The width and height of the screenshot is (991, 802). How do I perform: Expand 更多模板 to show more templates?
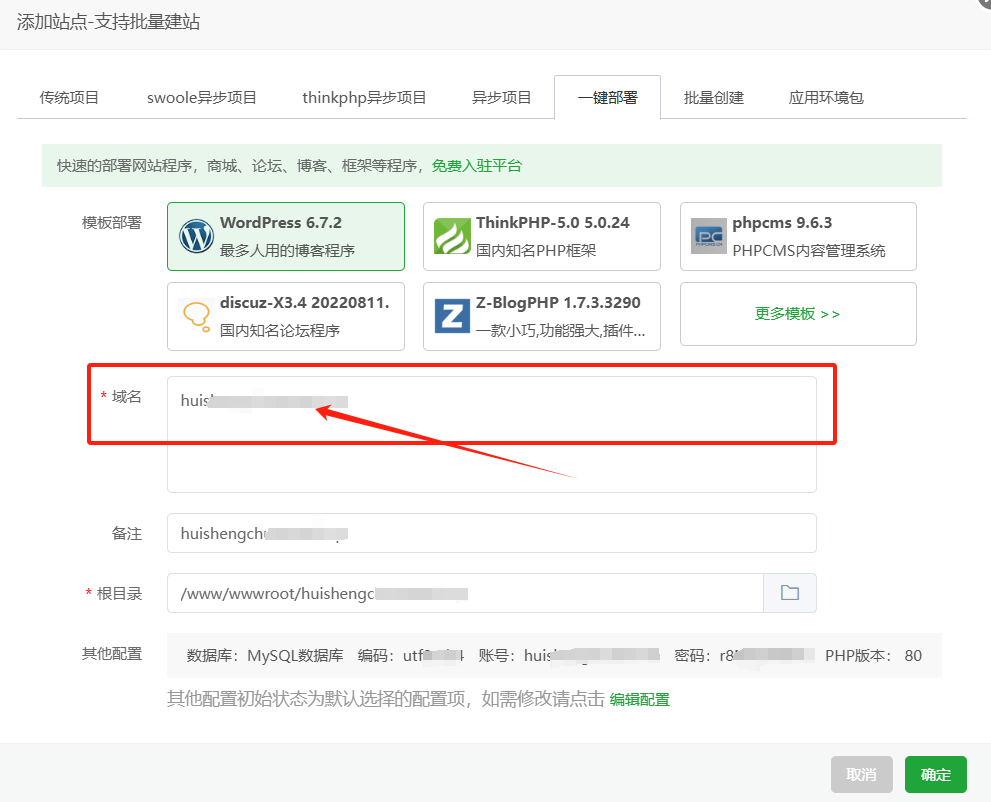pos(797,313)
